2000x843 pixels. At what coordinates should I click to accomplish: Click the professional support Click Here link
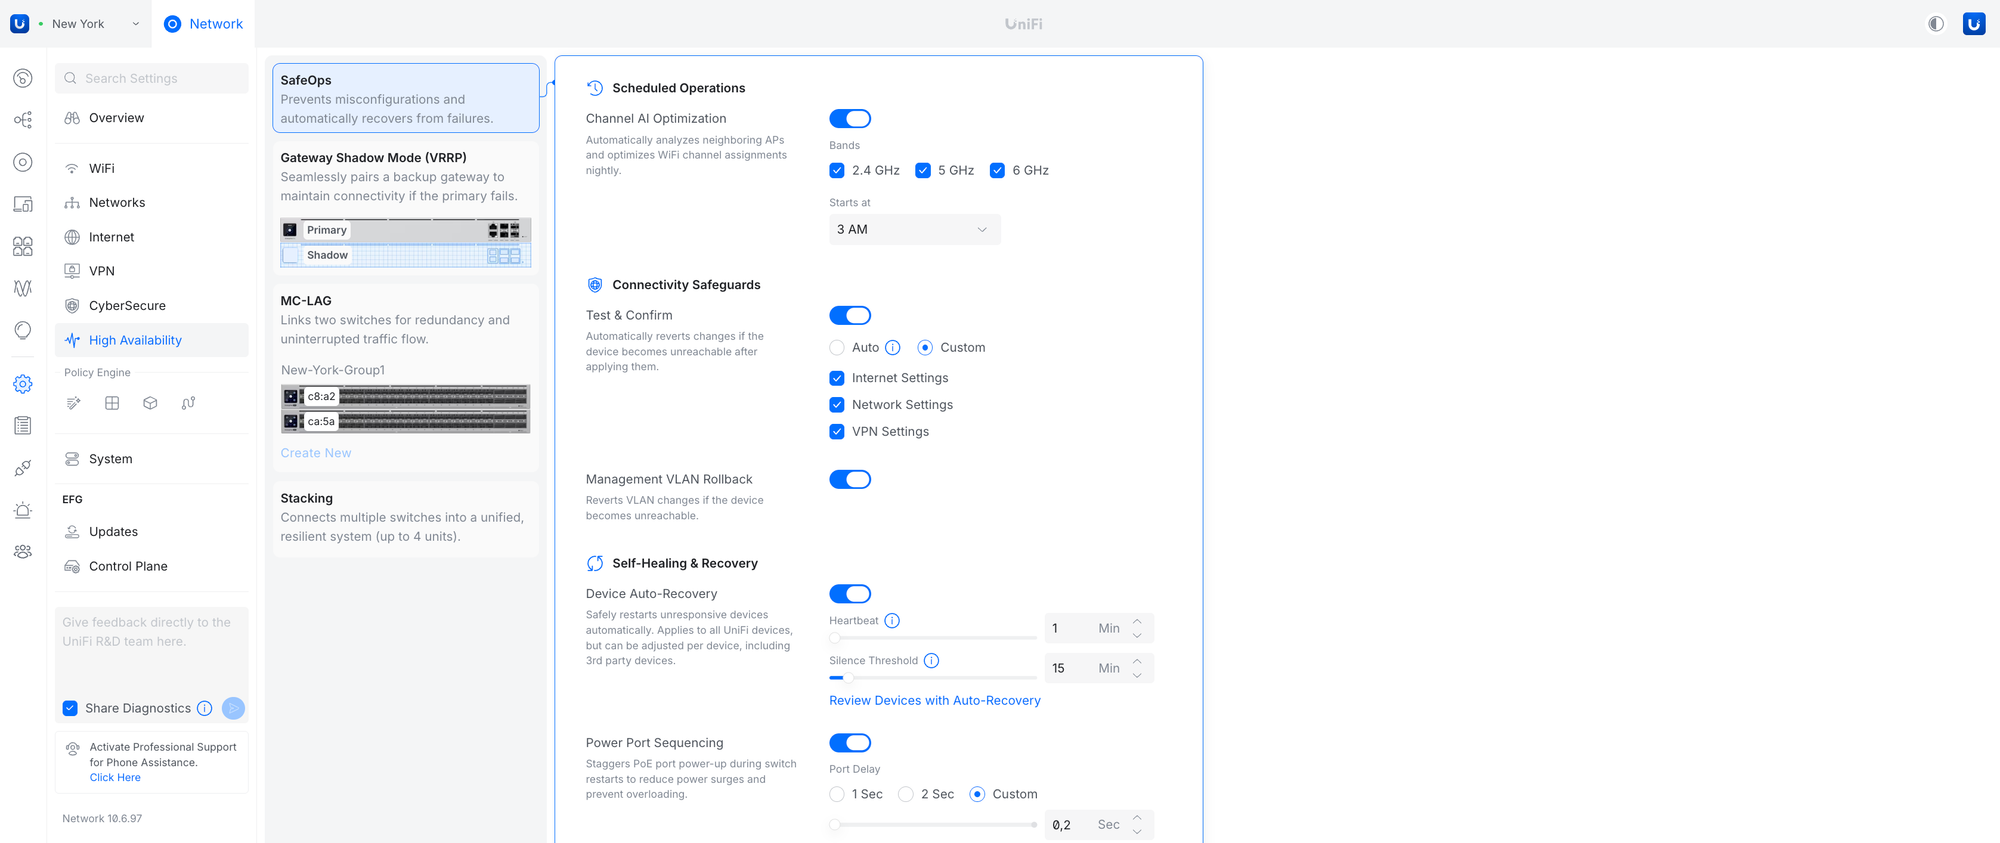point(115,778)
